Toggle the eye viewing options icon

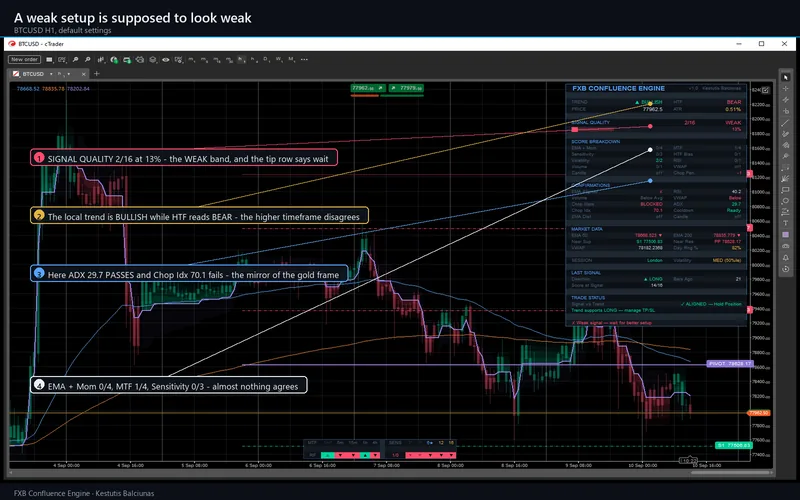(166, 60)
